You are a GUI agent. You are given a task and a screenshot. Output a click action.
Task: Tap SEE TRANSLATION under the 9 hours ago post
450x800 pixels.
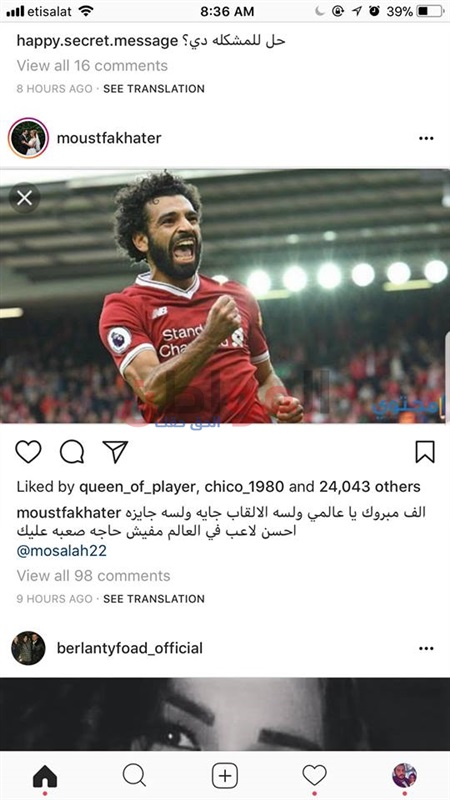tap(154, 598)
